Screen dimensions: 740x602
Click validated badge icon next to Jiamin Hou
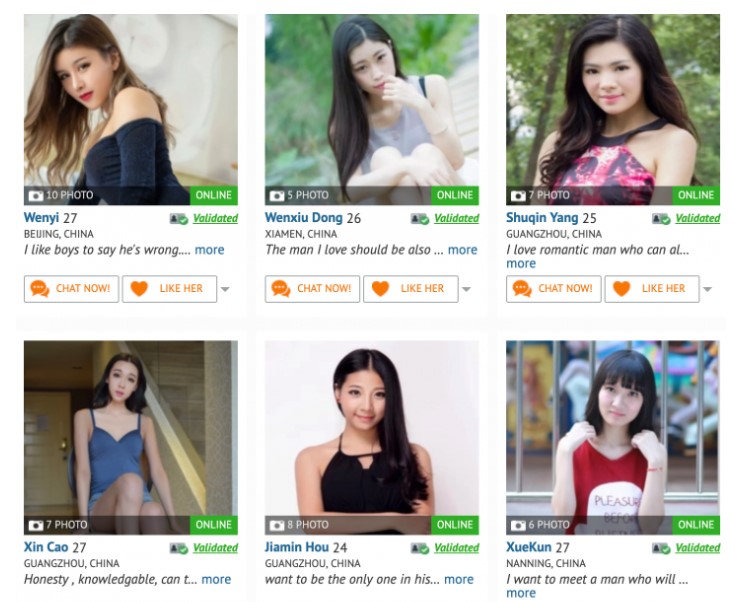(x=420, y=548)
